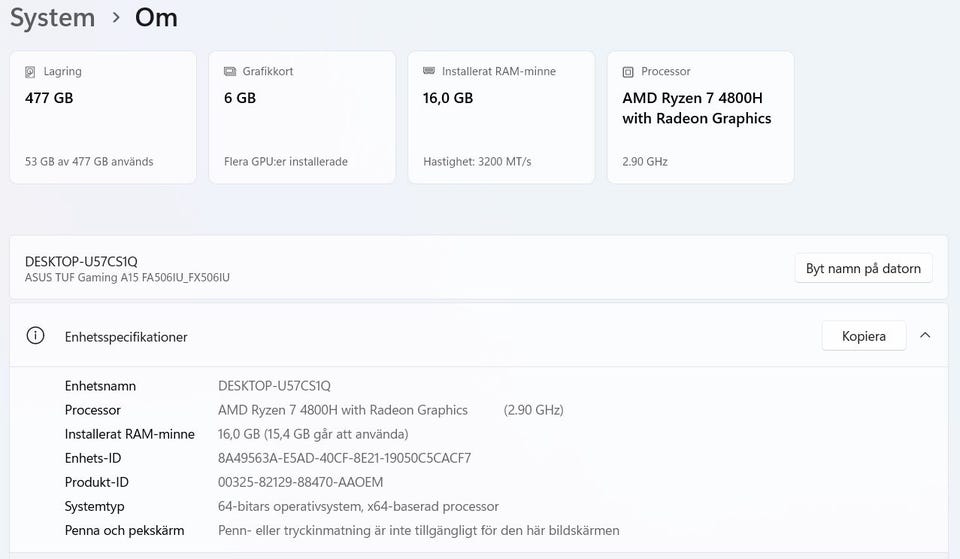Click the Systemtyp value text
The image size is (960, 559).
[358, 506]
